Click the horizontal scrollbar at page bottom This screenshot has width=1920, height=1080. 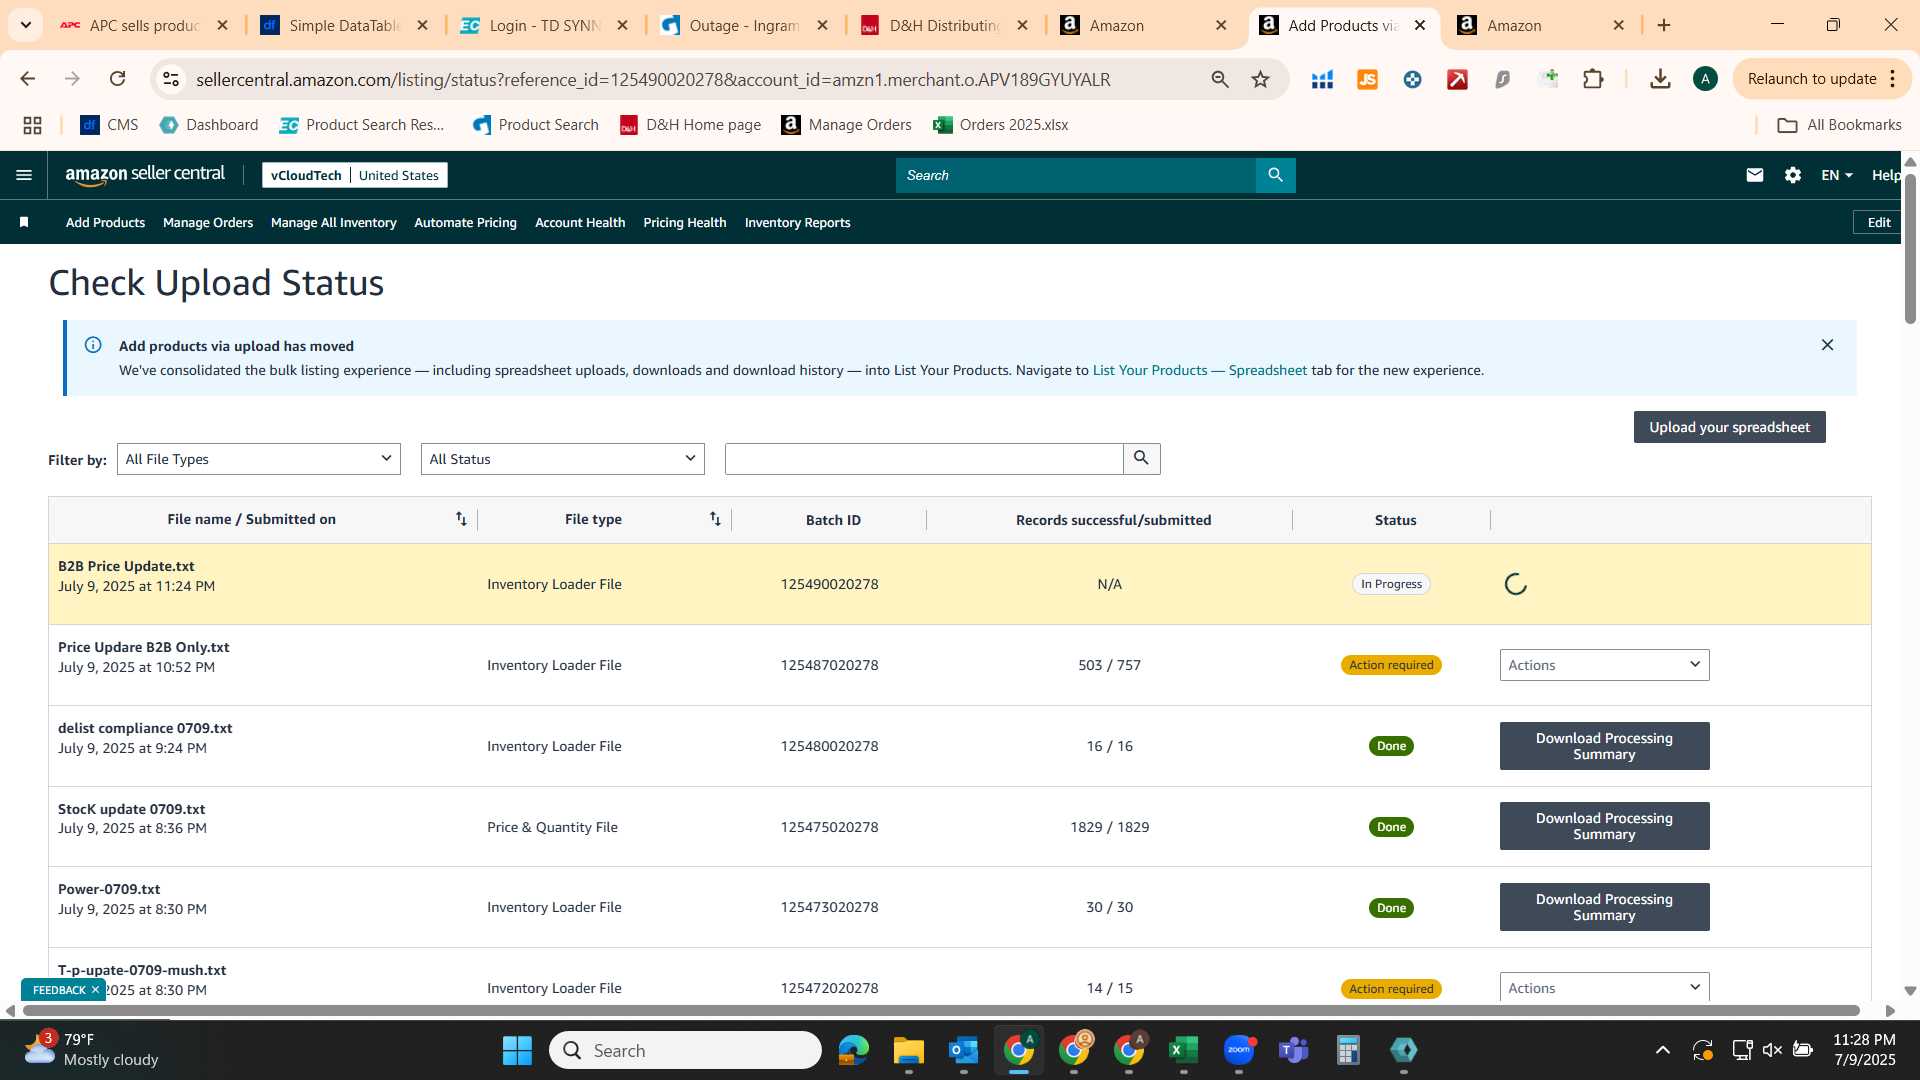940,1010
